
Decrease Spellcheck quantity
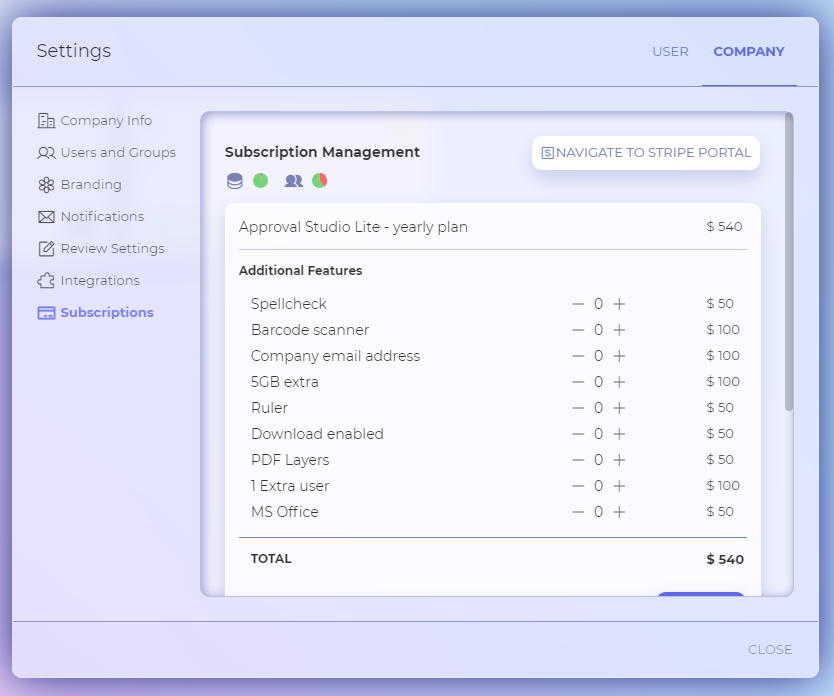[578, 304]
